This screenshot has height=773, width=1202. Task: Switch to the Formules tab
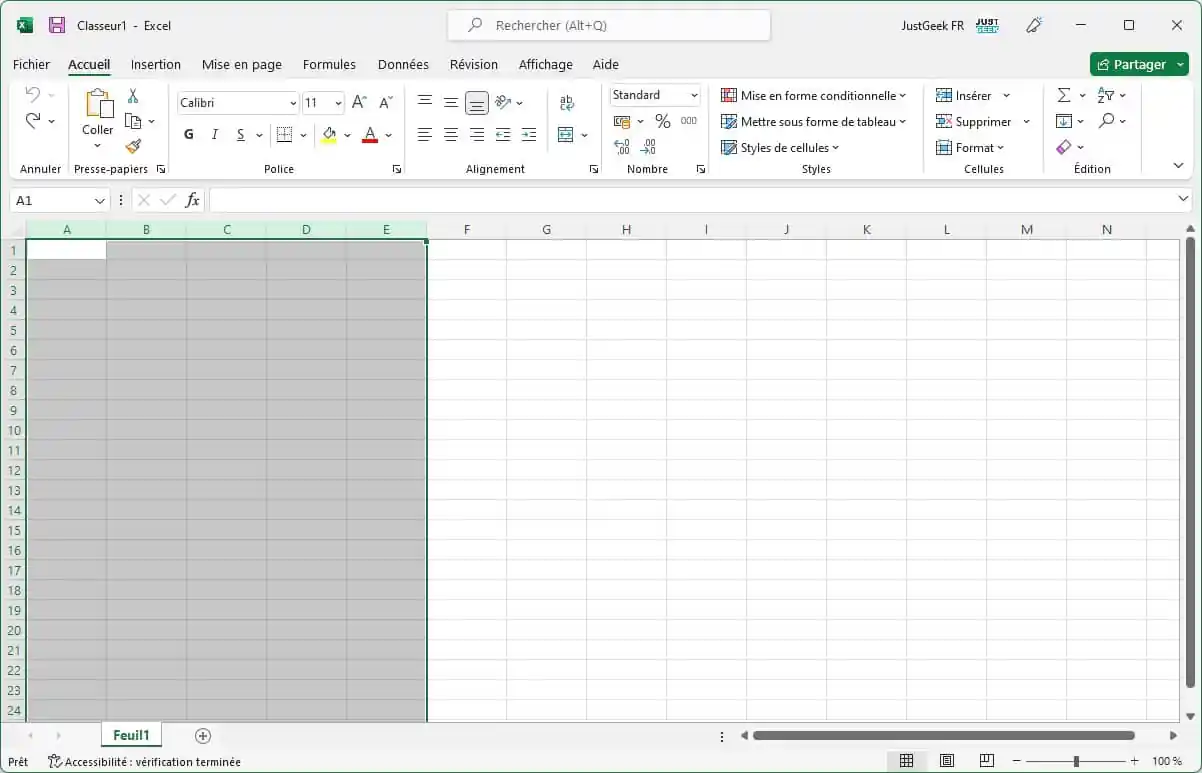tap(329, 64)
